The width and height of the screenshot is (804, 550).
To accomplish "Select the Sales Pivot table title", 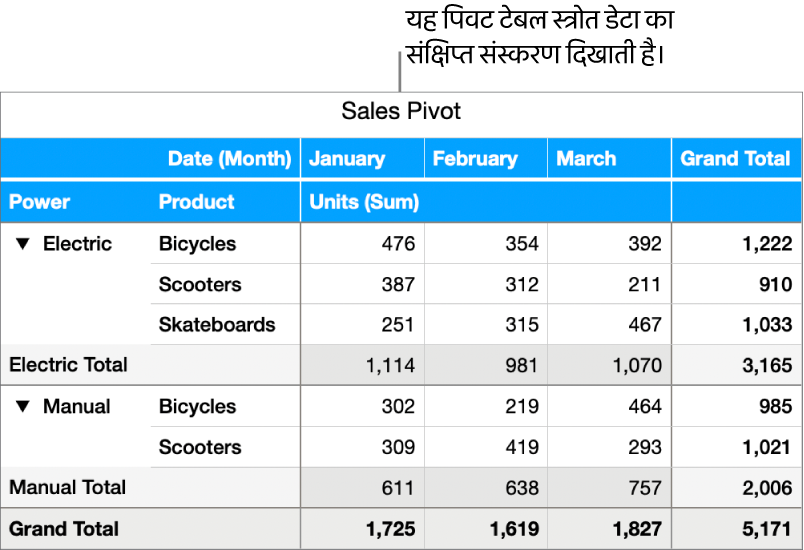I will (401, 111).
